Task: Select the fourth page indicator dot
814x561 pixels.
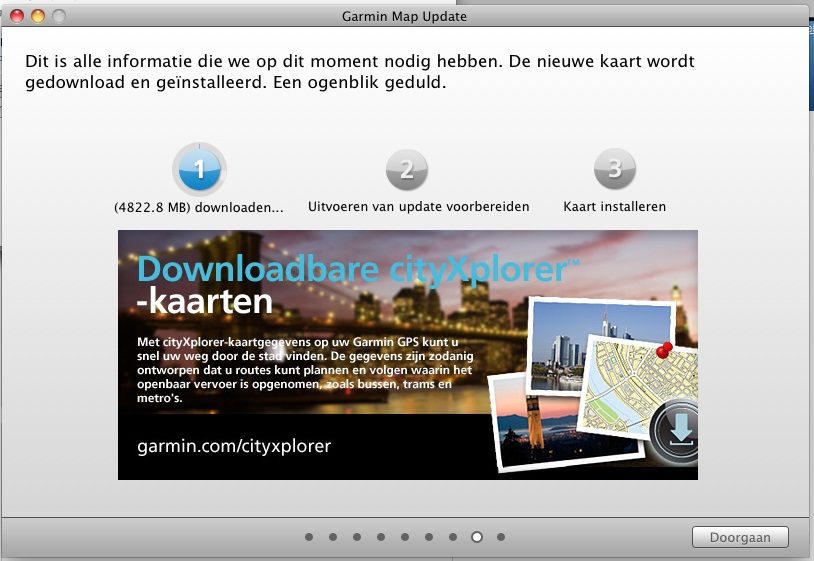Action: tap(381, 537)
